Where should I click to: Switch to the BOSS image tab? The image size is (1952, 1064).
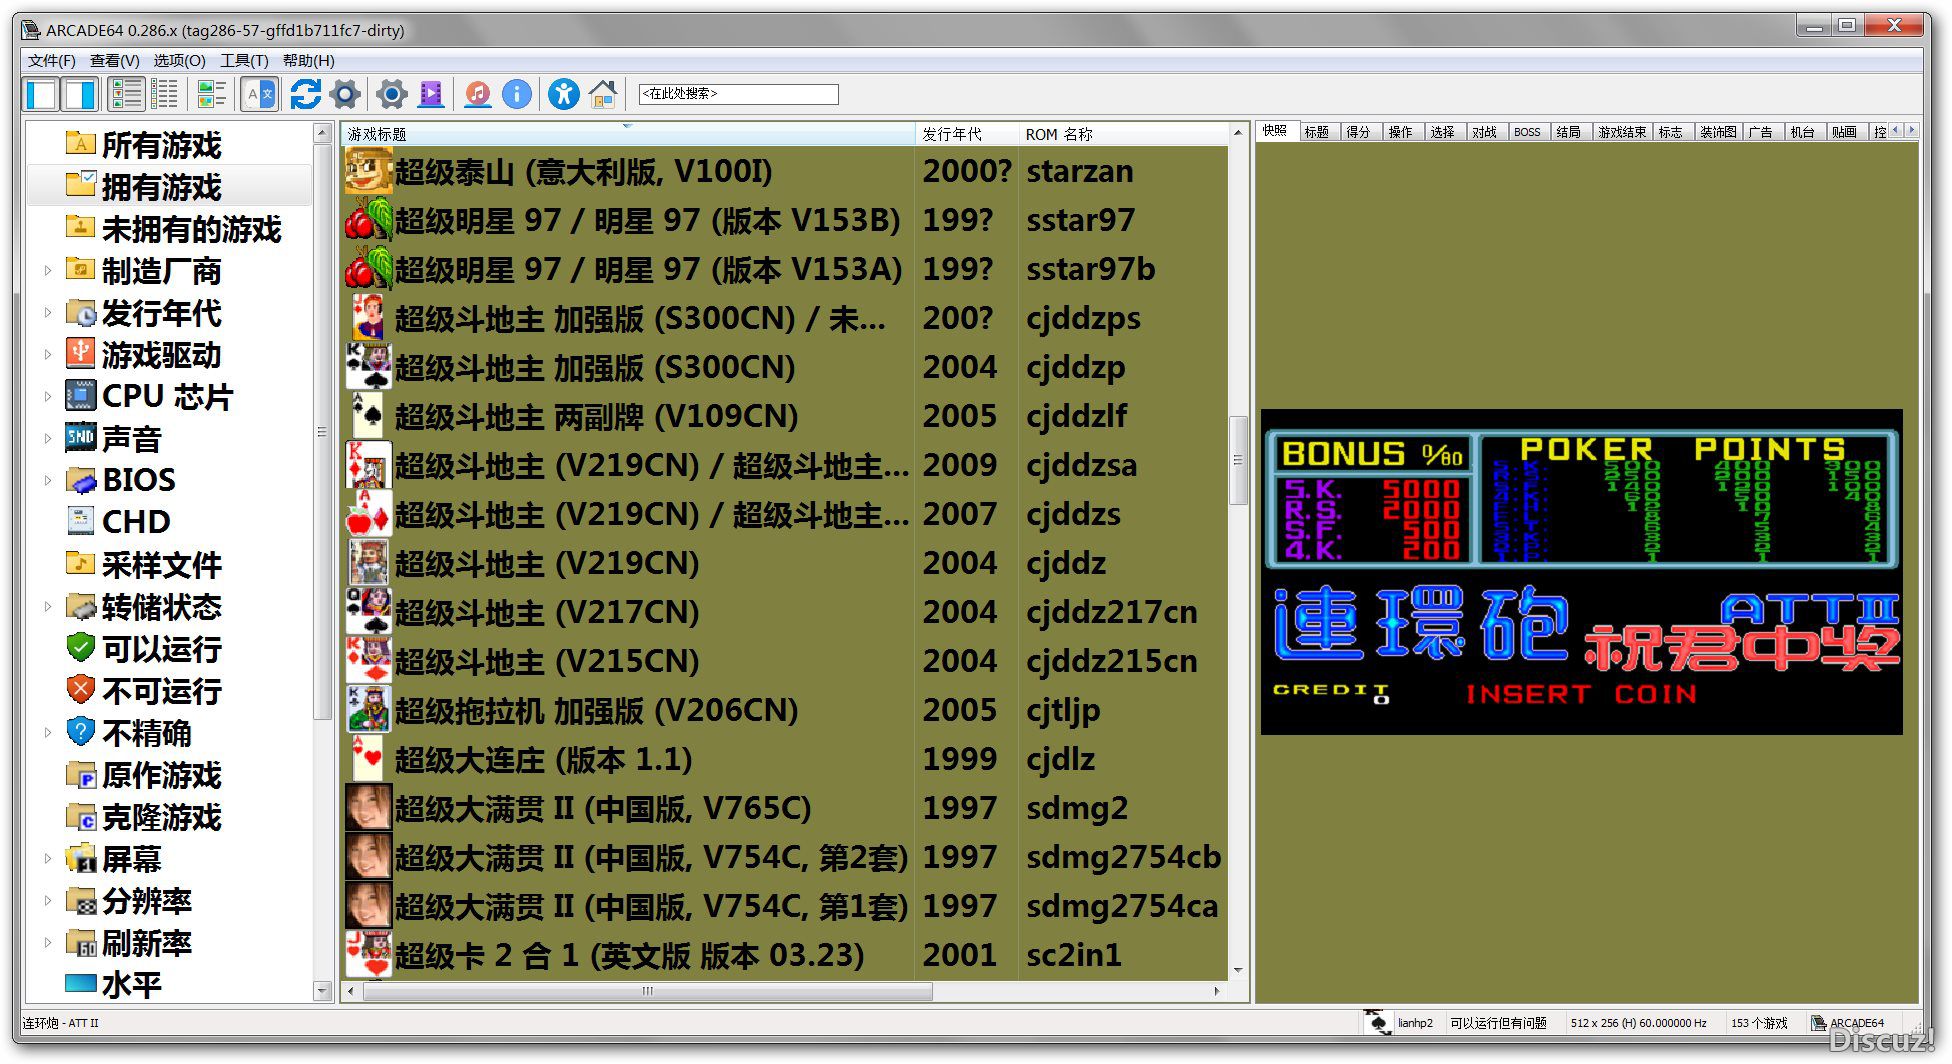(1526, 132)
